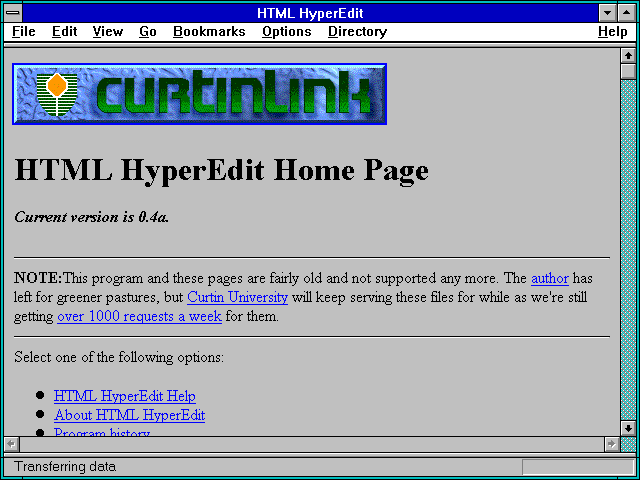Open the Help menu

coord(613,32)
